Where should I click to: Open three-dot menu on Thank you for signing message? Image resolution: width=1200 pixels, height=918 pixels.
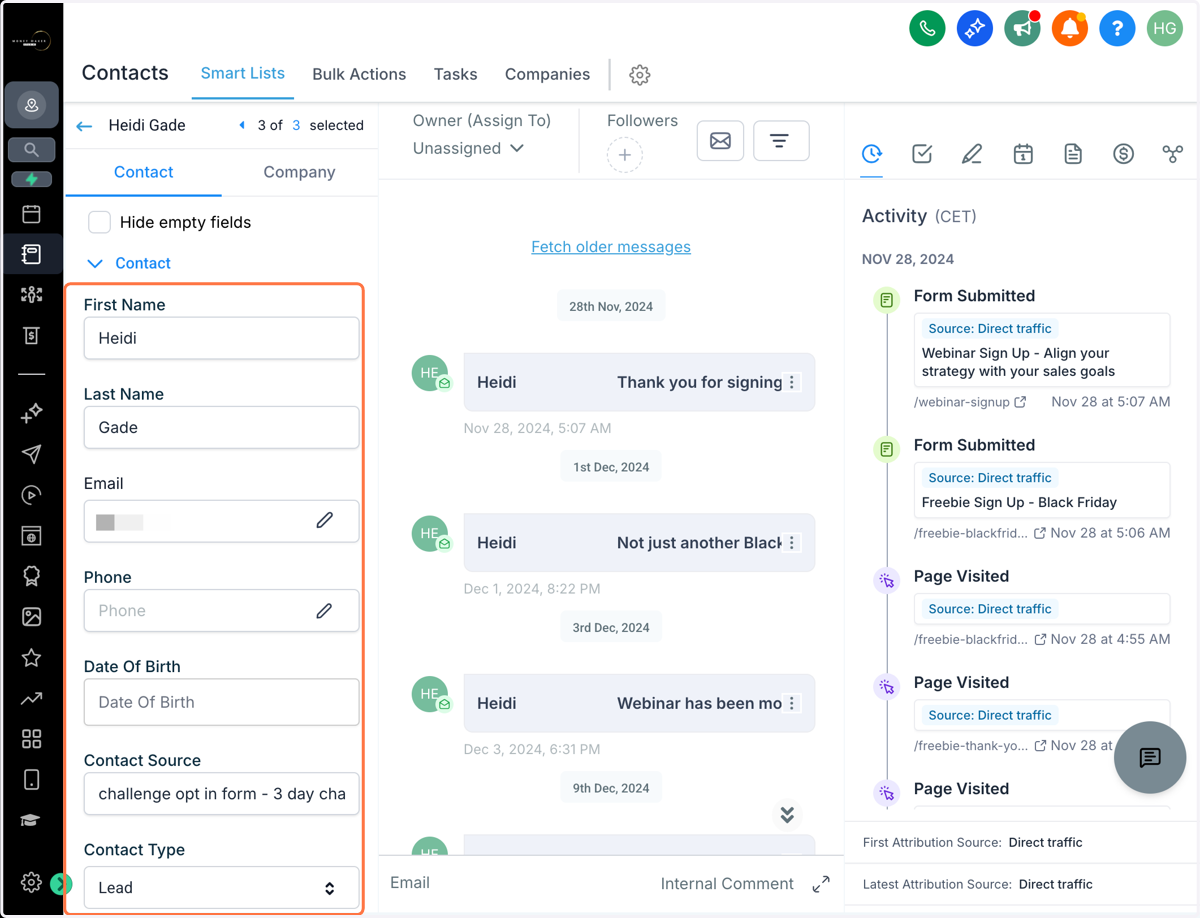click(x=792, y=382)
